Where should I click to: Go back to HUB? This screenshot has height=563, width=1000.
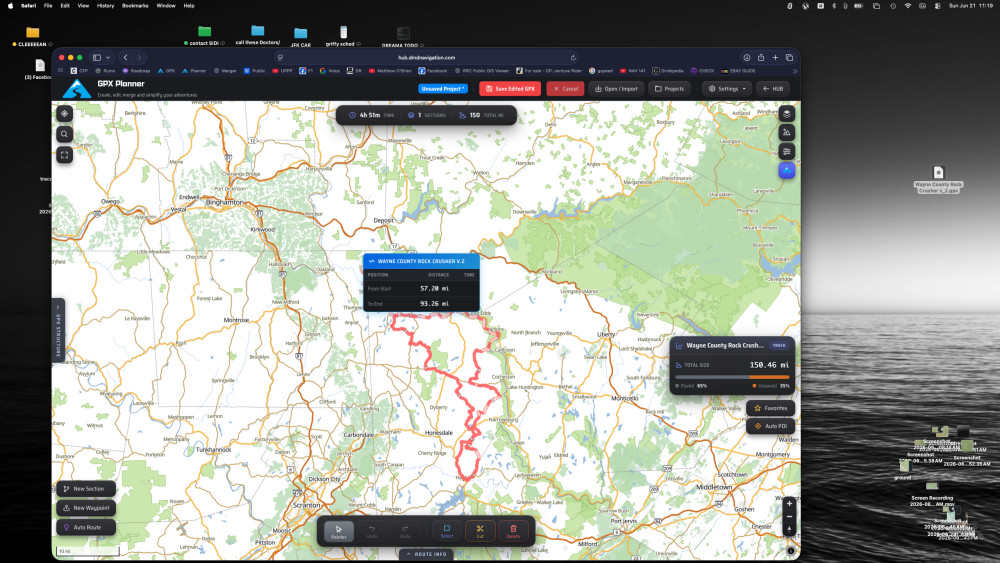pos(773,89)
